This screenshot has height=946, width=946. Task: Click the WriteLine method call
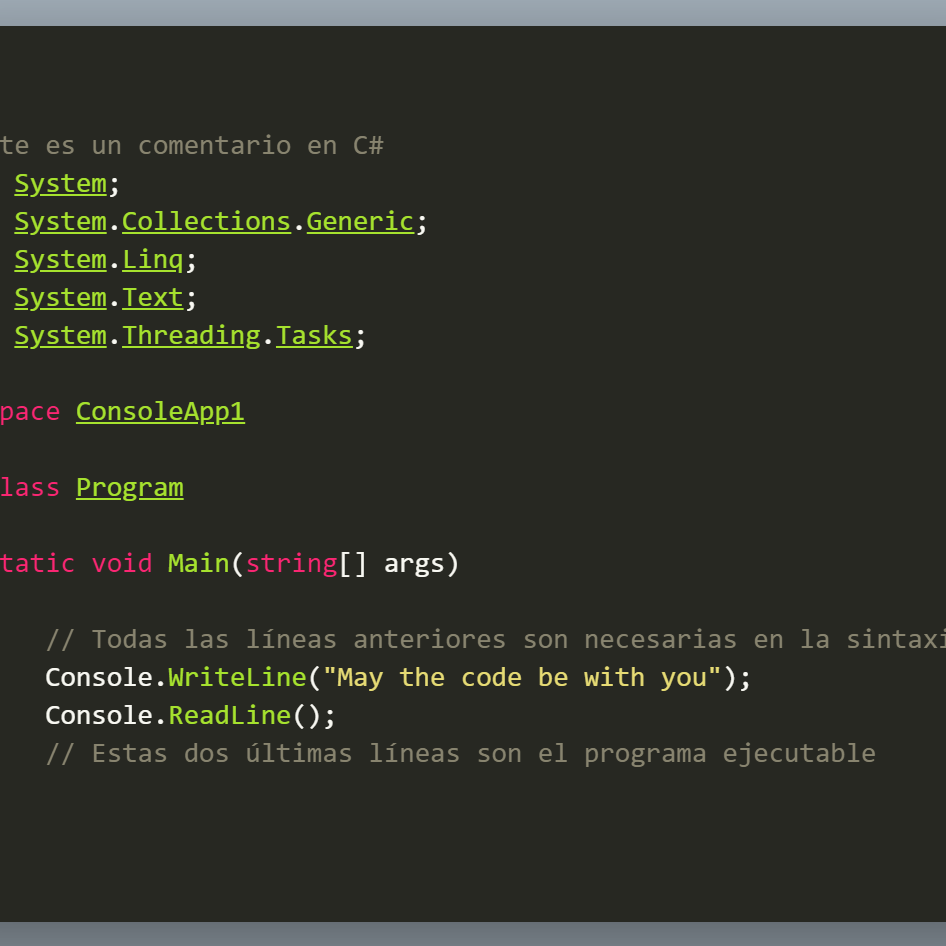pyautogui.click(x=237, y=678)
